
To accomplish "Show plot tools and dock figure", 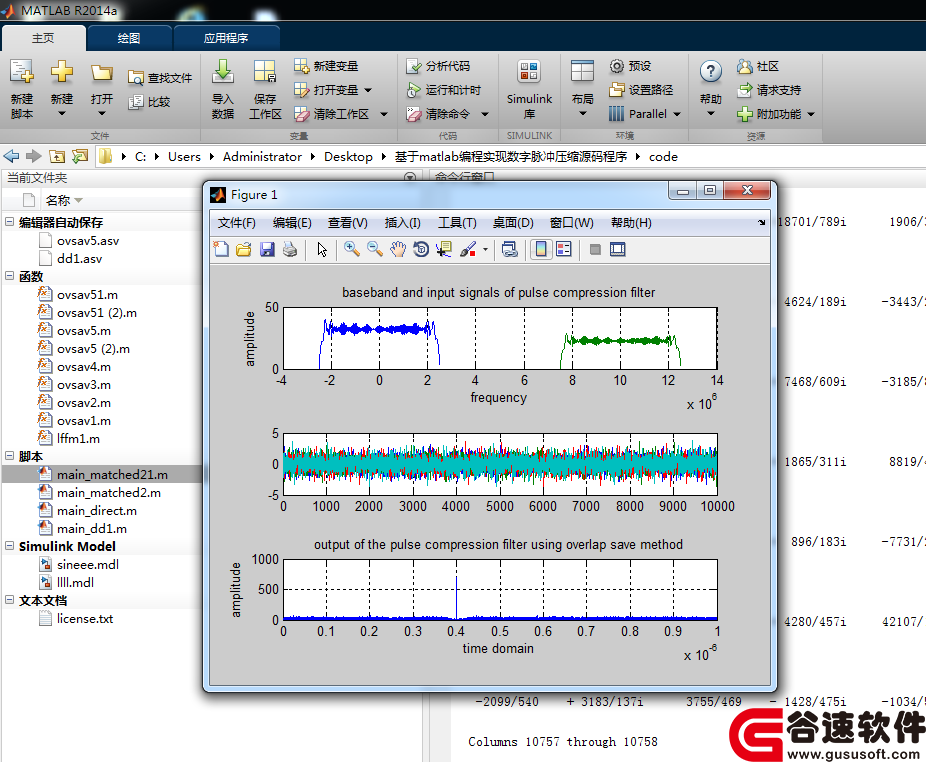I will click(x=618, y=249).
